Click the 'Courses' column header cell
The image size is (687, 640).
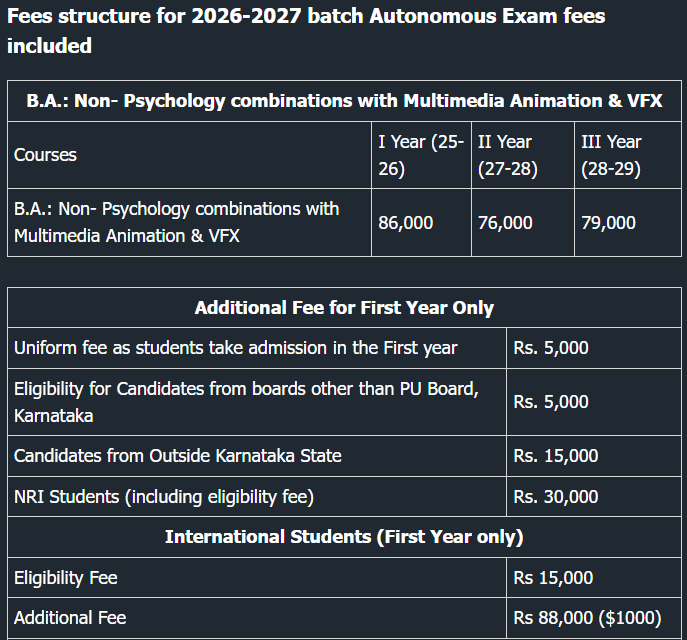tap(45, 155)
